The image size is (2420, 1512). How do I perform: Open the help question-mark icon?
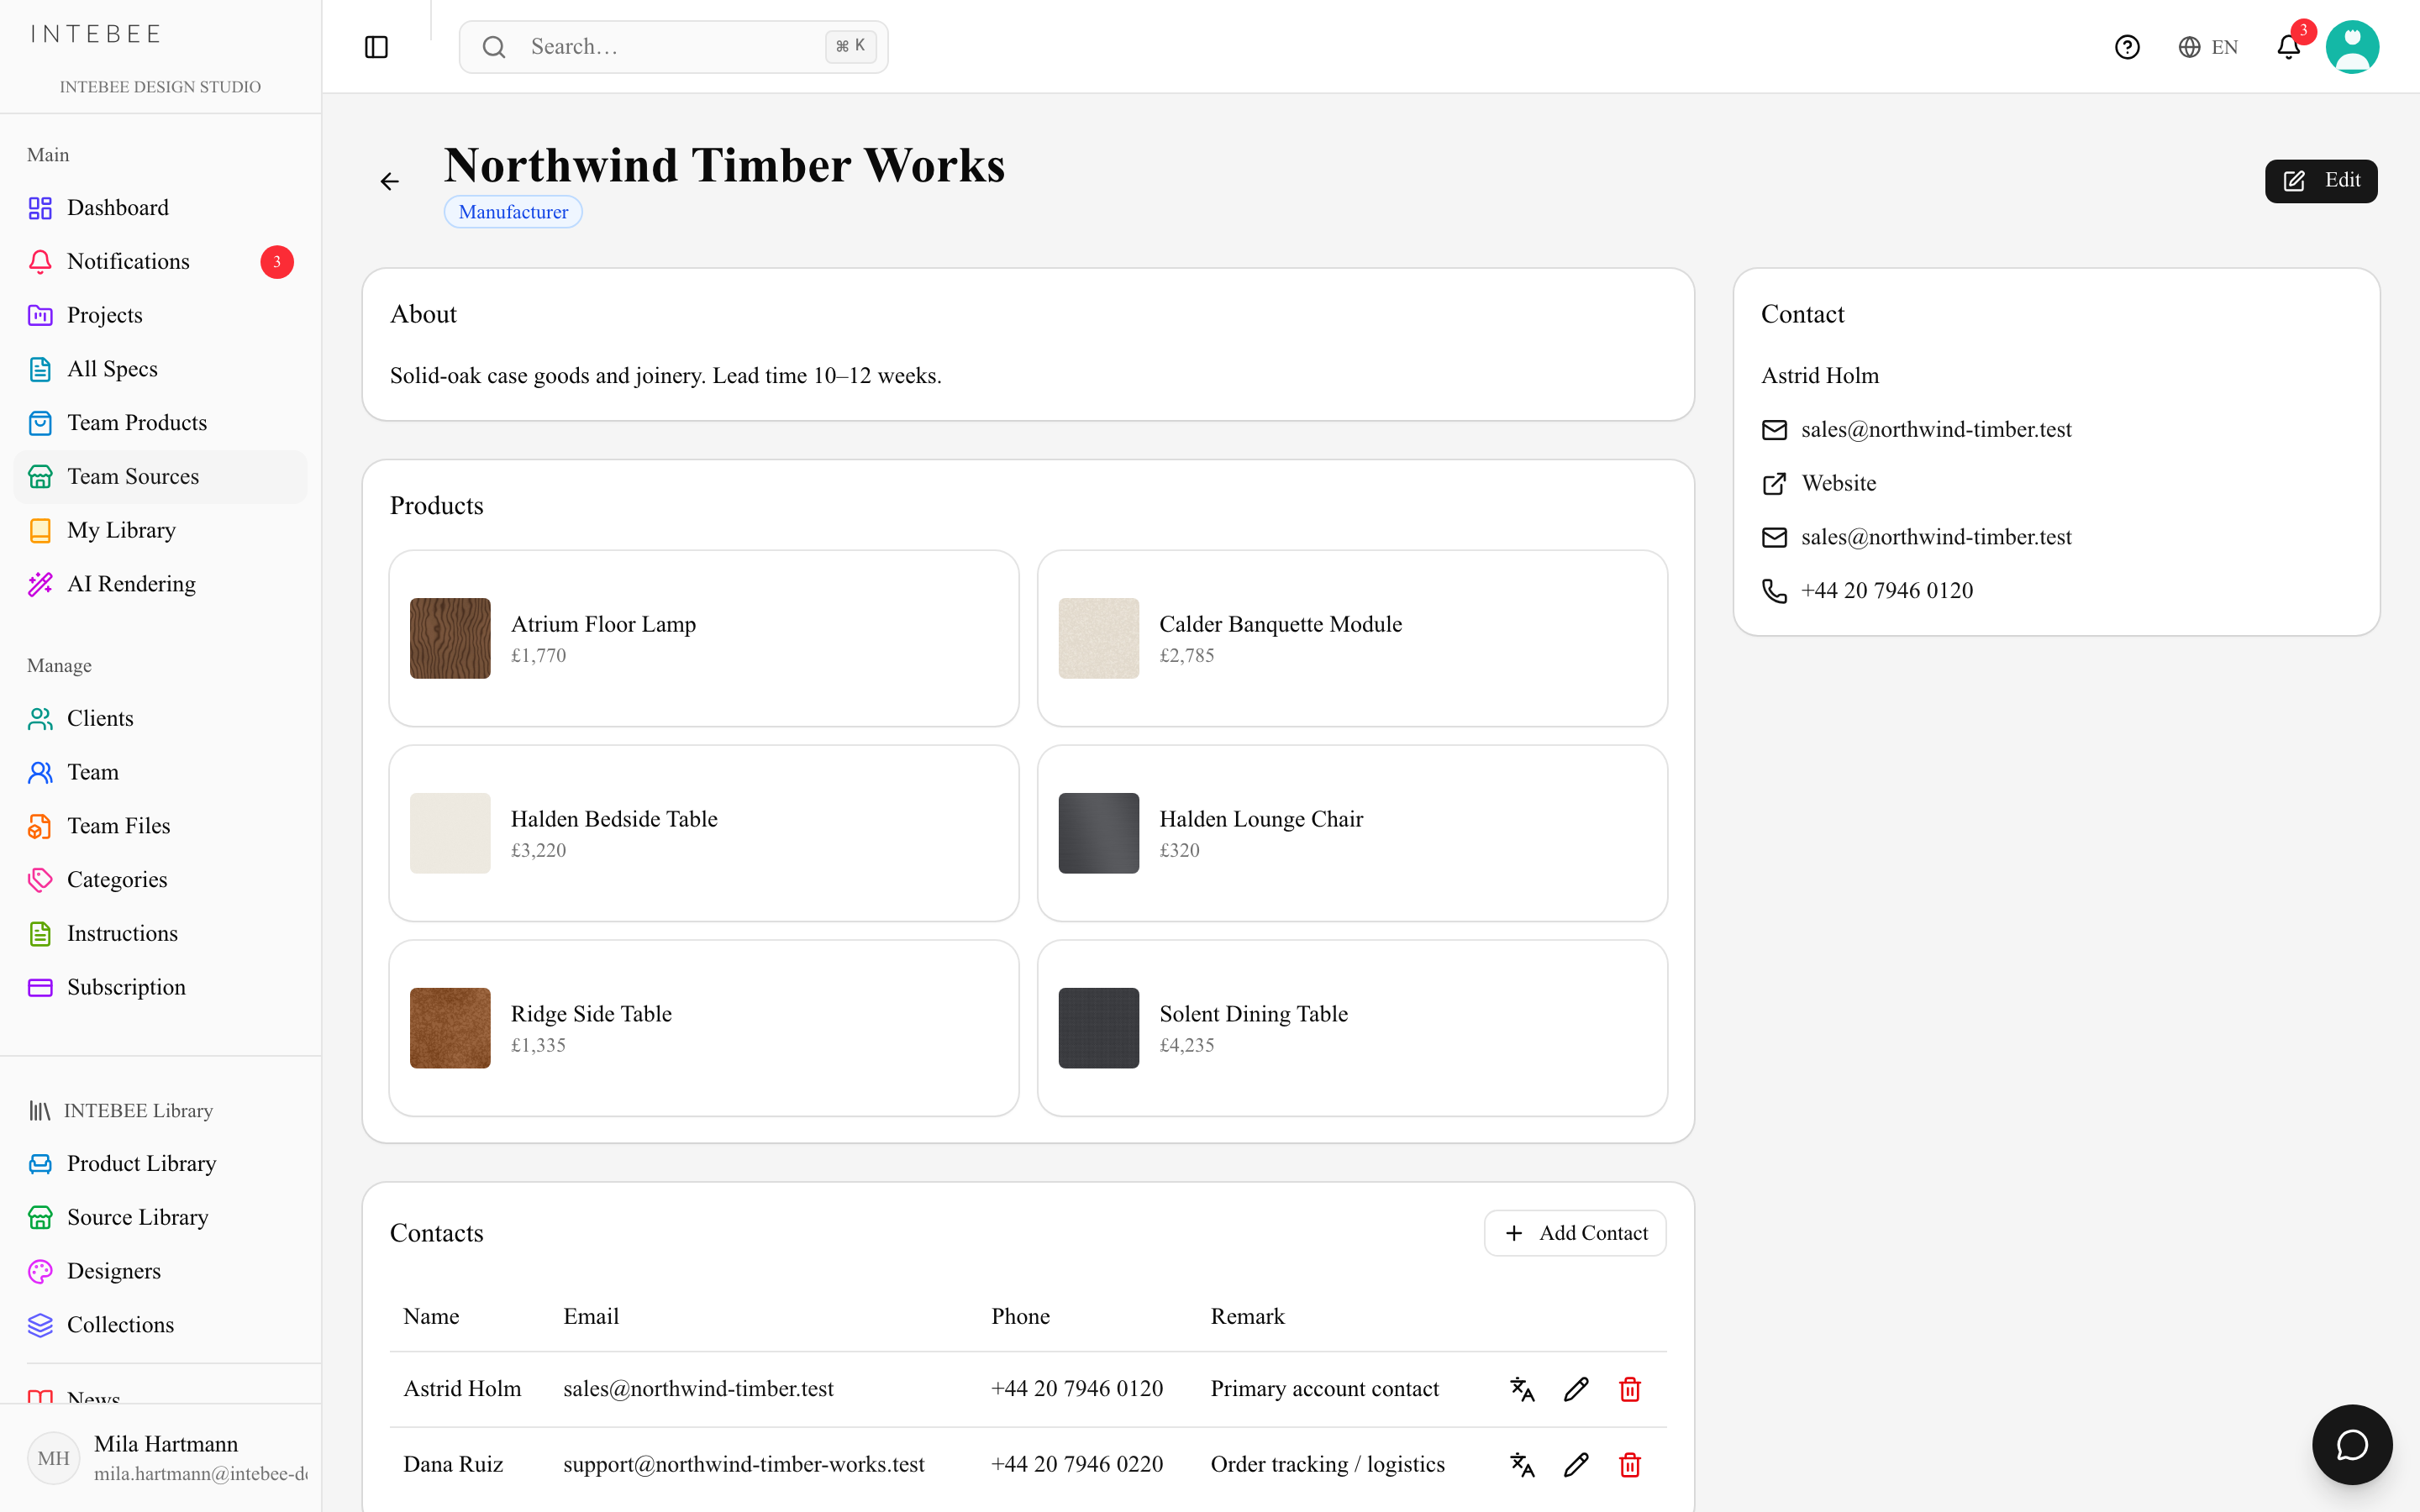click(x=2127, y=47)
